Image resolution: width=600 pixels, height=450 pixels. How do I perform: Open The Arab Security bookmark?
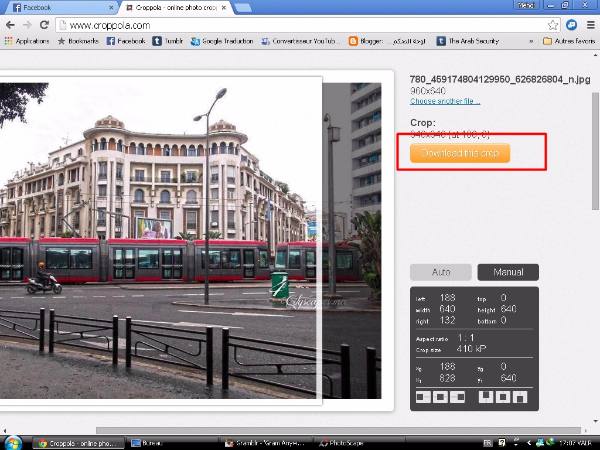pyautogui.click(x=468, y=41)
